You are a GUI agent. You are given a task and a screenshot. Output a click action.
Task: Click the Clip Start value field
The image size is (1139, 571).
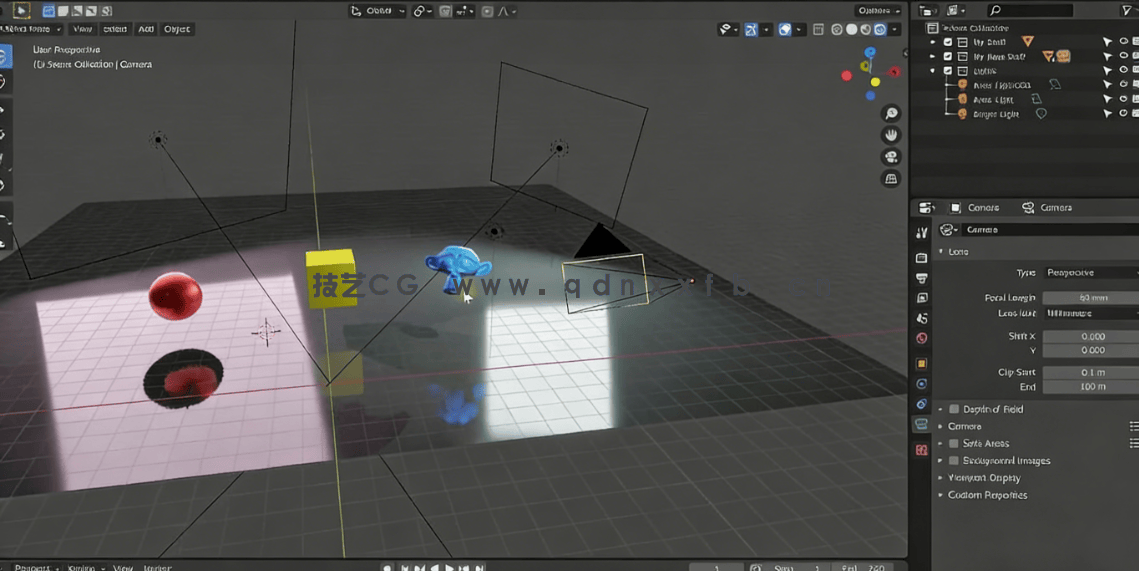[x=1090, y=372]
